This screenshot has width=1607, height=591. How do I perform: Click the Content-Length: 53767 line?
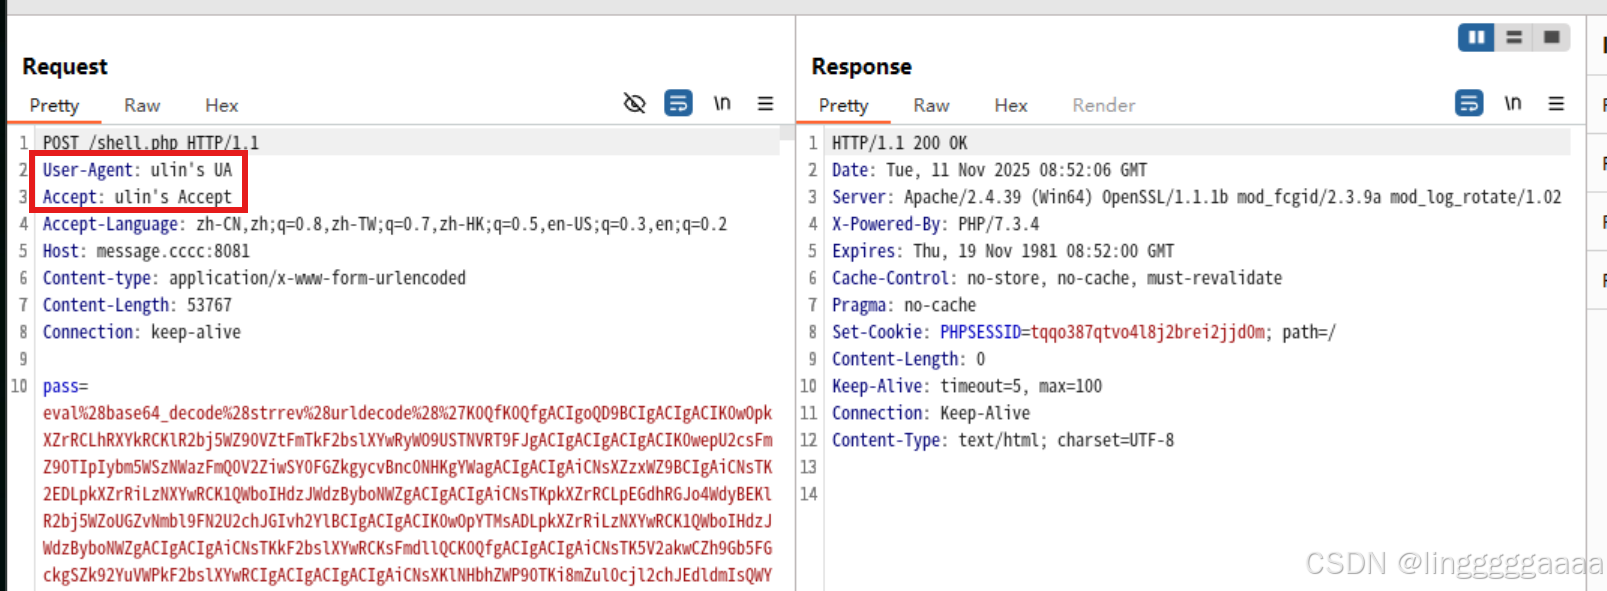(137, 305)
